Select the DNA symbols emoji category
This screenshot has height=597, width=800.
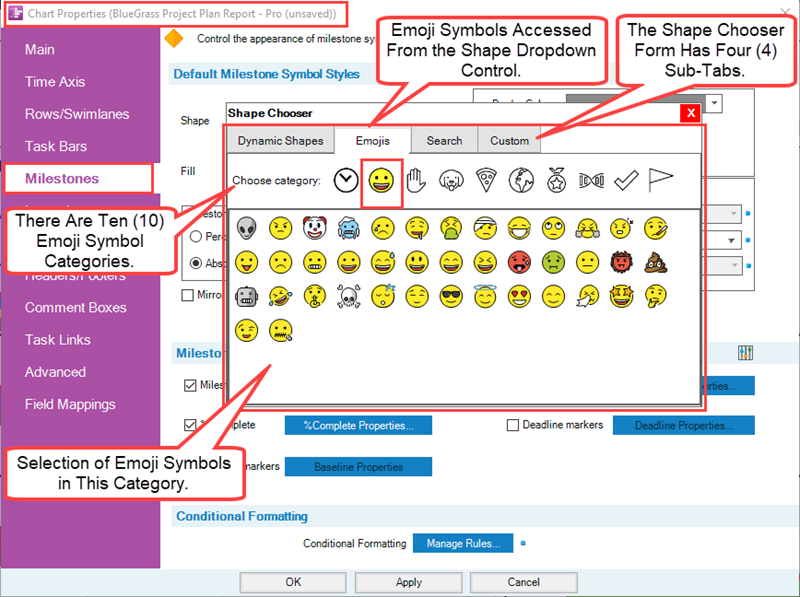click(x=592, y=180)
